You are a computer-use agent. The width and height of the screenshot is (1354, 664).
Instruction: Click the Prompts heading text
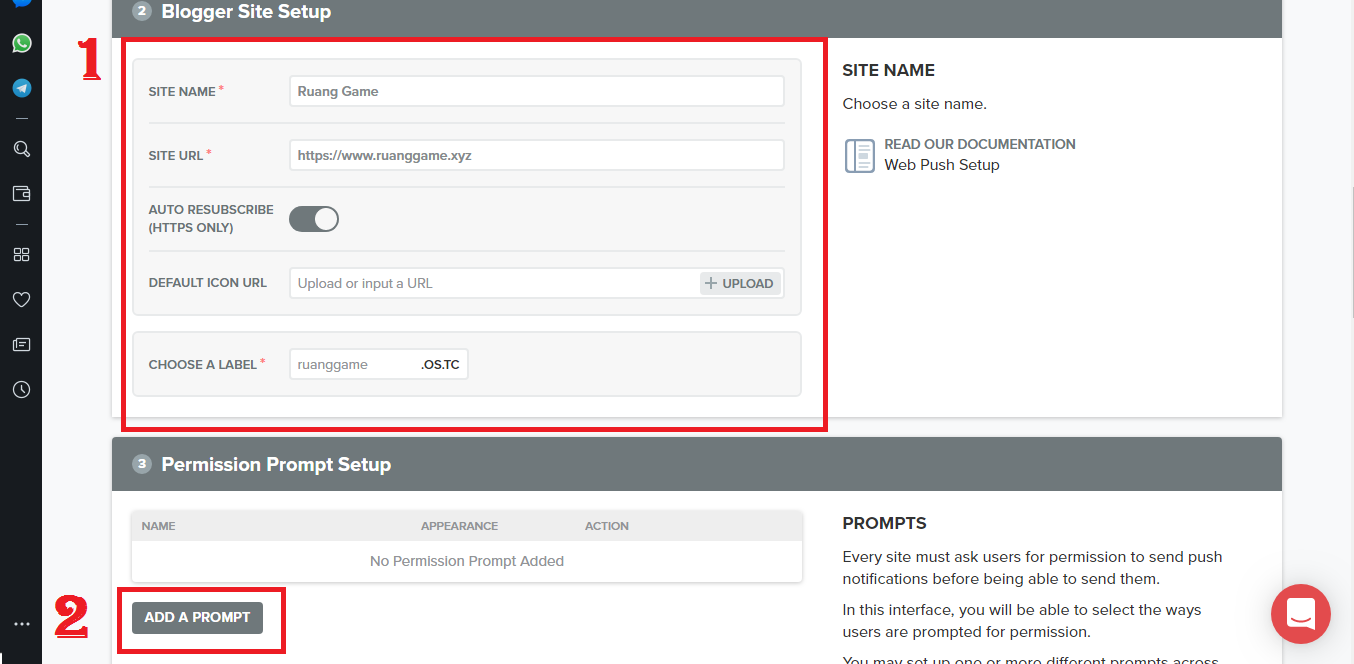(885, 523)
